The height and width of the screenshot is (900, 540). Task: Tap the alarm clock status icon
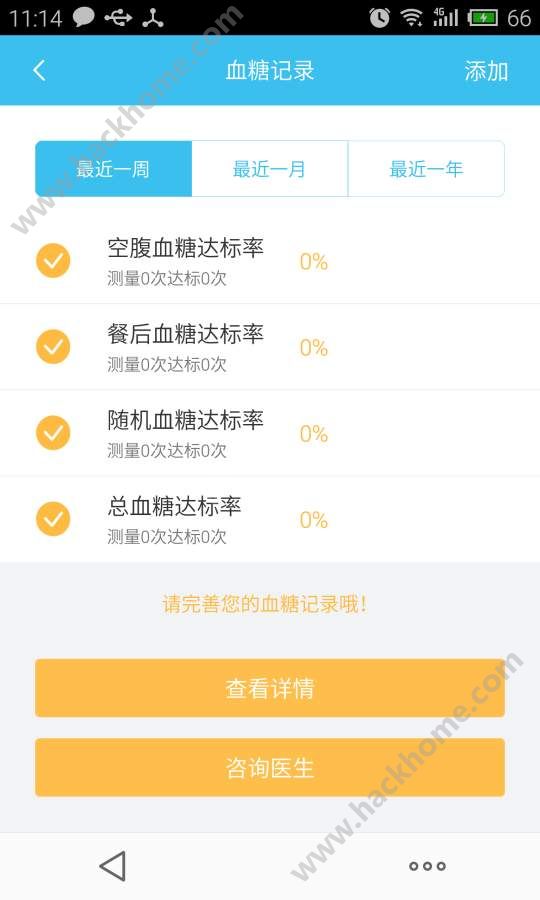(x=379, y=17)
